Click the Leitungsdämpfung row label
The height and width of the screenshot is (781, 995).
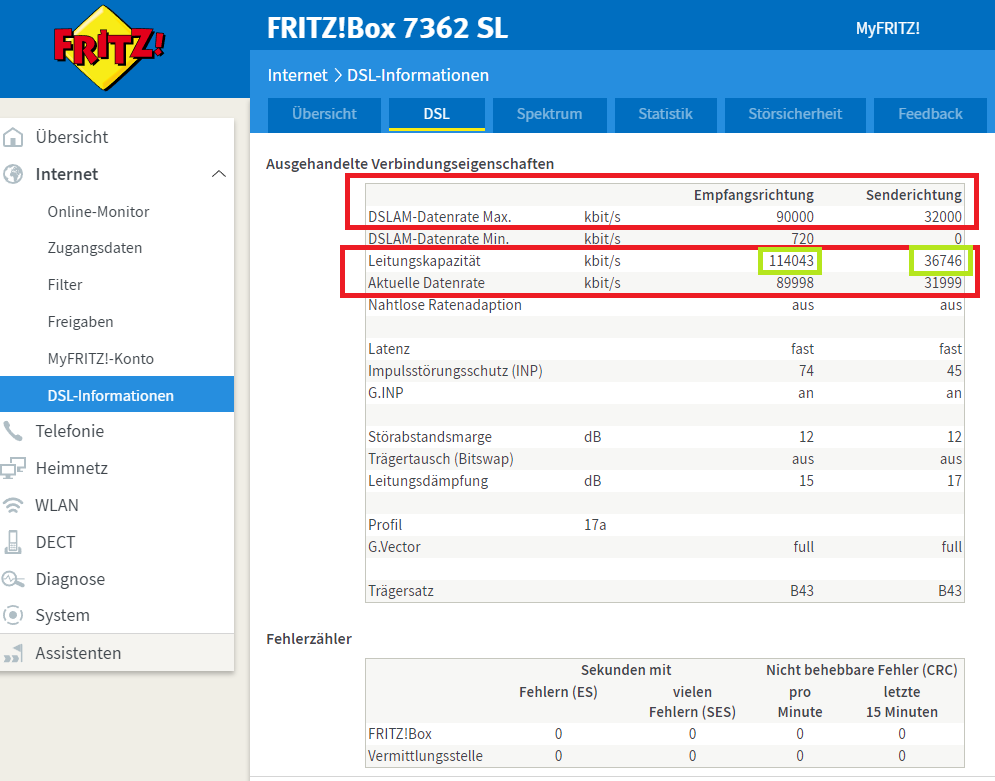pos(428,481)
